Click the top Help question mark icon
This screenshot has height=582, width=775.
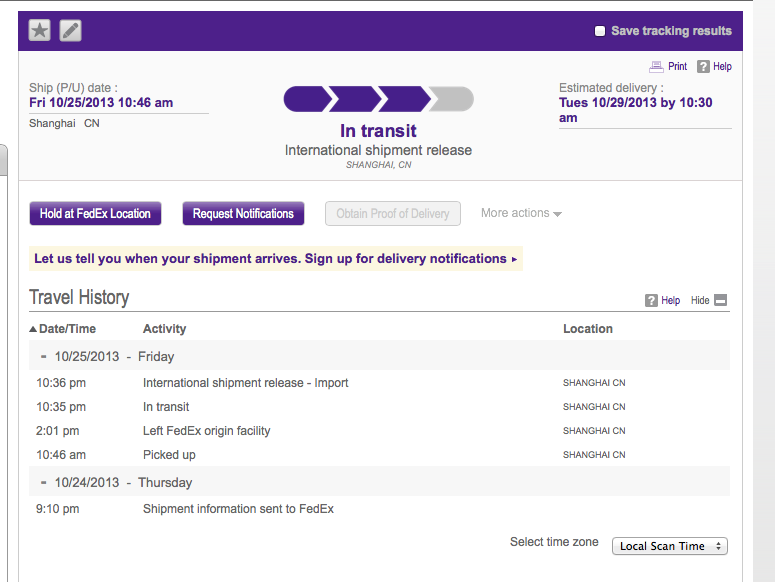click(703, 67)
